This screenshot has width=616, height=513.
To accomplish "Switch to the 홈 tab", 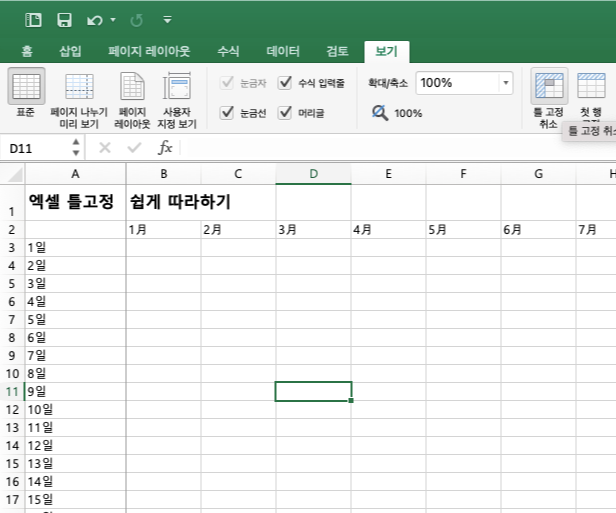I will pos(27,51).
